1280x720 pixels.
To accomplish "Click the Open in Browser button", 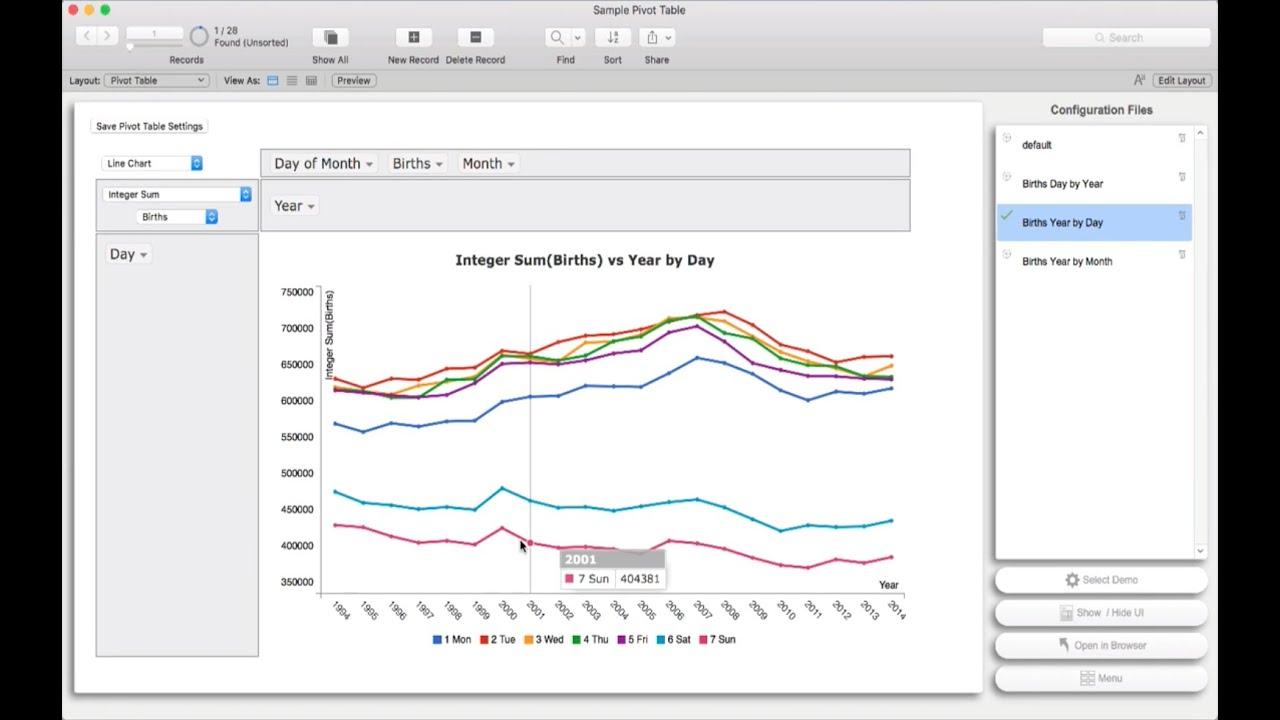I will coord(1101,646).
